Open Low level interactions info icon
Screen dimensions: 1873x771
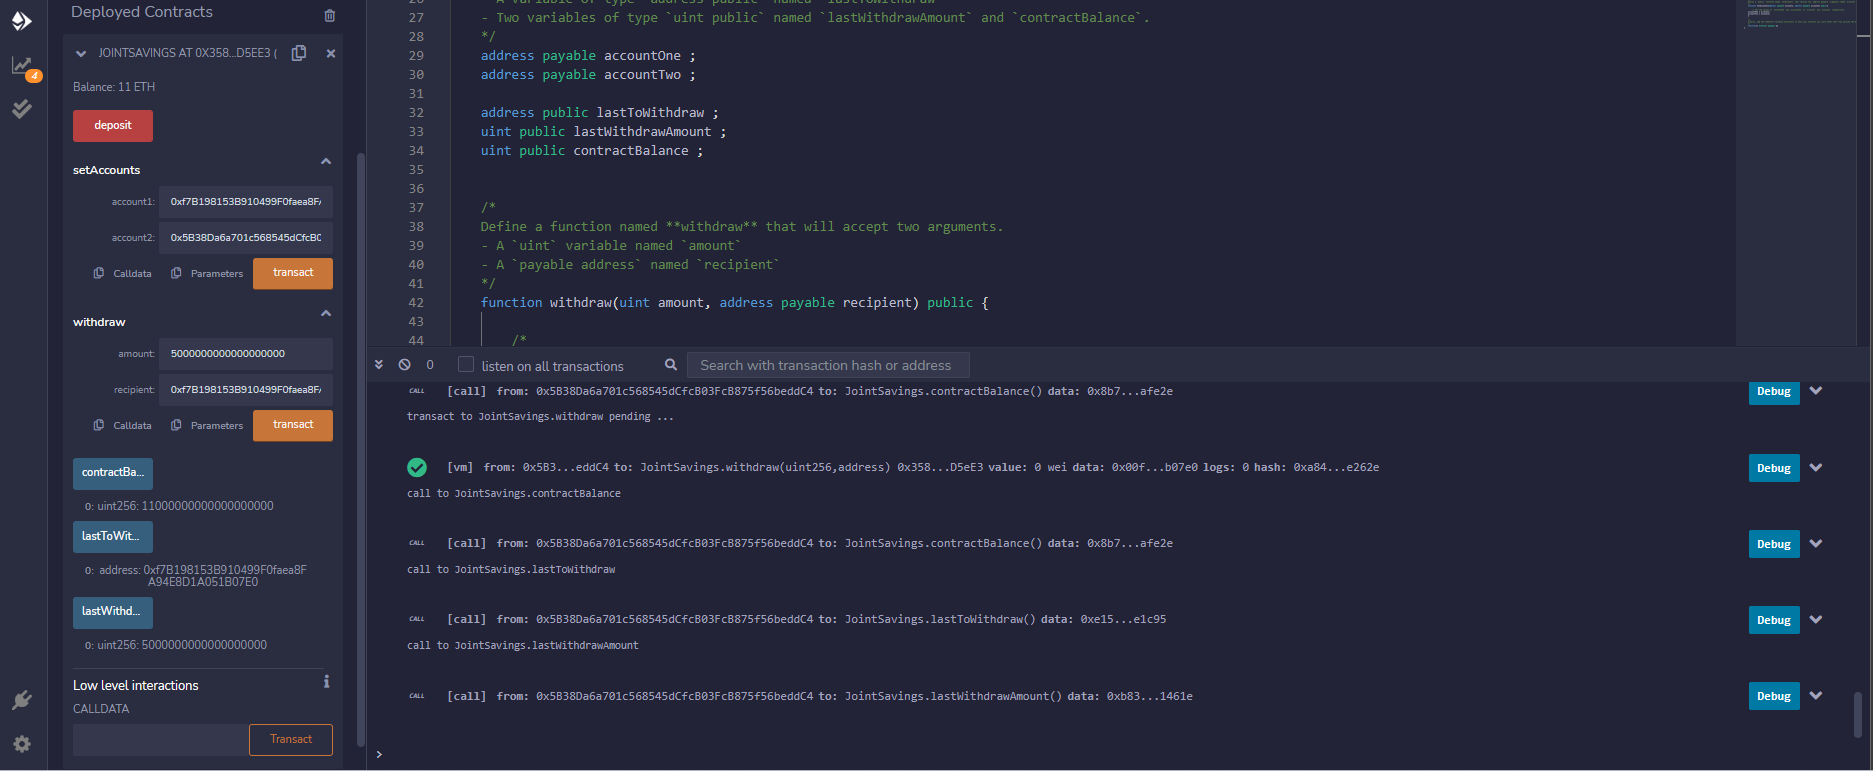326,682
